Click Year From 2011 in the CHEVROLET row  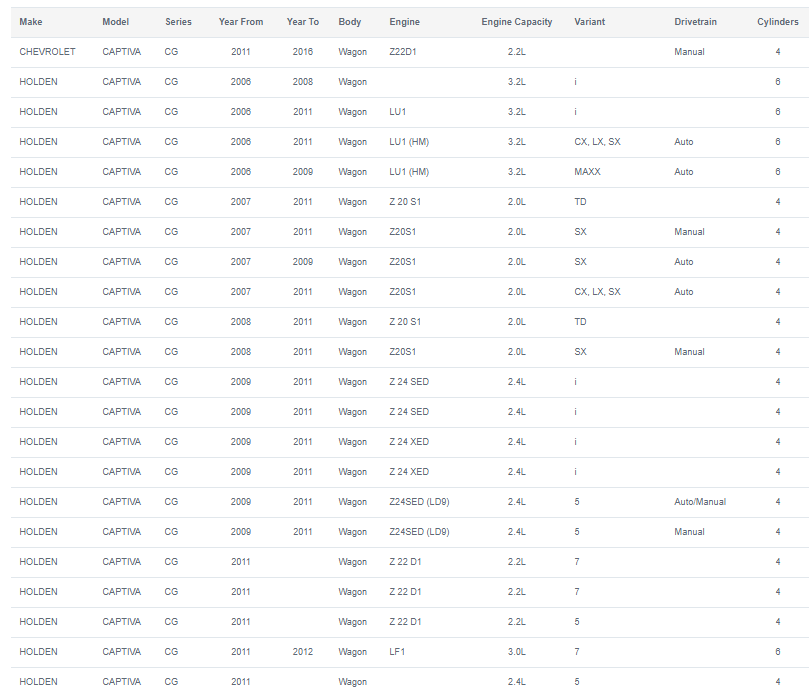241,52
